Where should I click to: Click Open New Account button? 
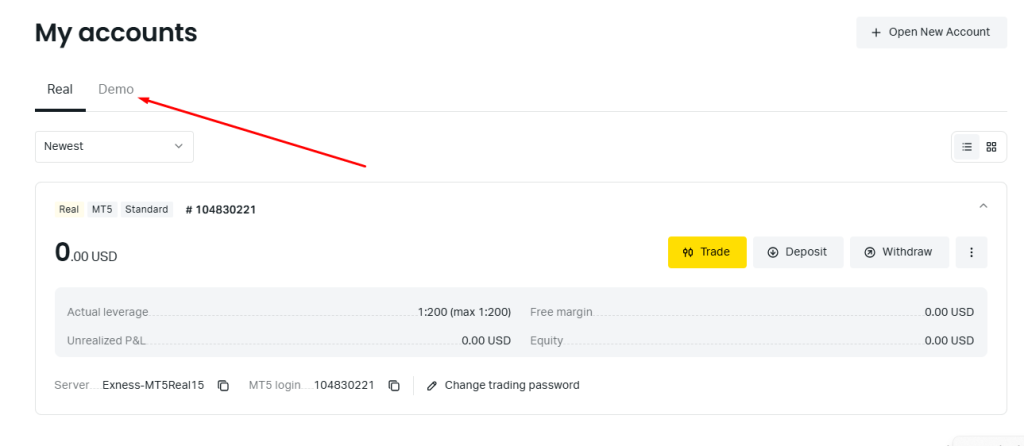931,32
